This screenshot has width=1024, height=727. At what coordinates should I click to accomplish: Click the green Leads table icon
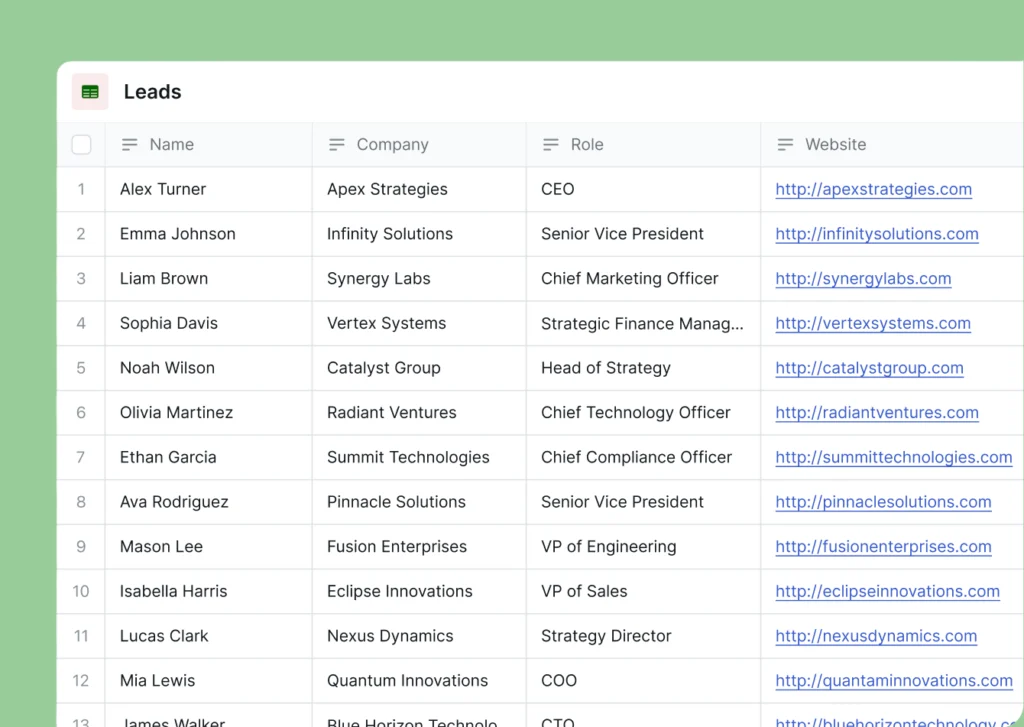[90, 92]
